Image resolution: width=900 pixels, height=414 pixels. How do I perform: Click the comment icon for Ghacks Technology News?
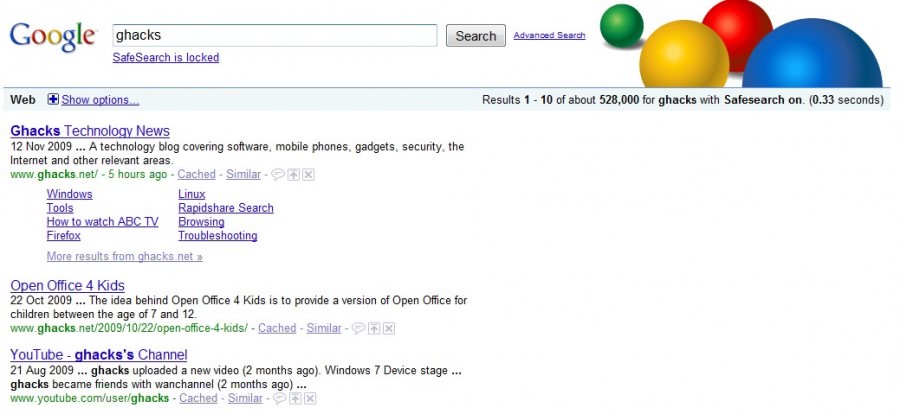coord(277,175)
